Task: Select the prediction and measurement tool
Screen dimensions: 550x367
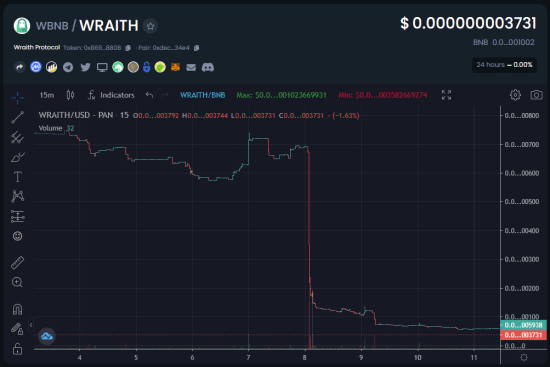Action: coord(18,216)
